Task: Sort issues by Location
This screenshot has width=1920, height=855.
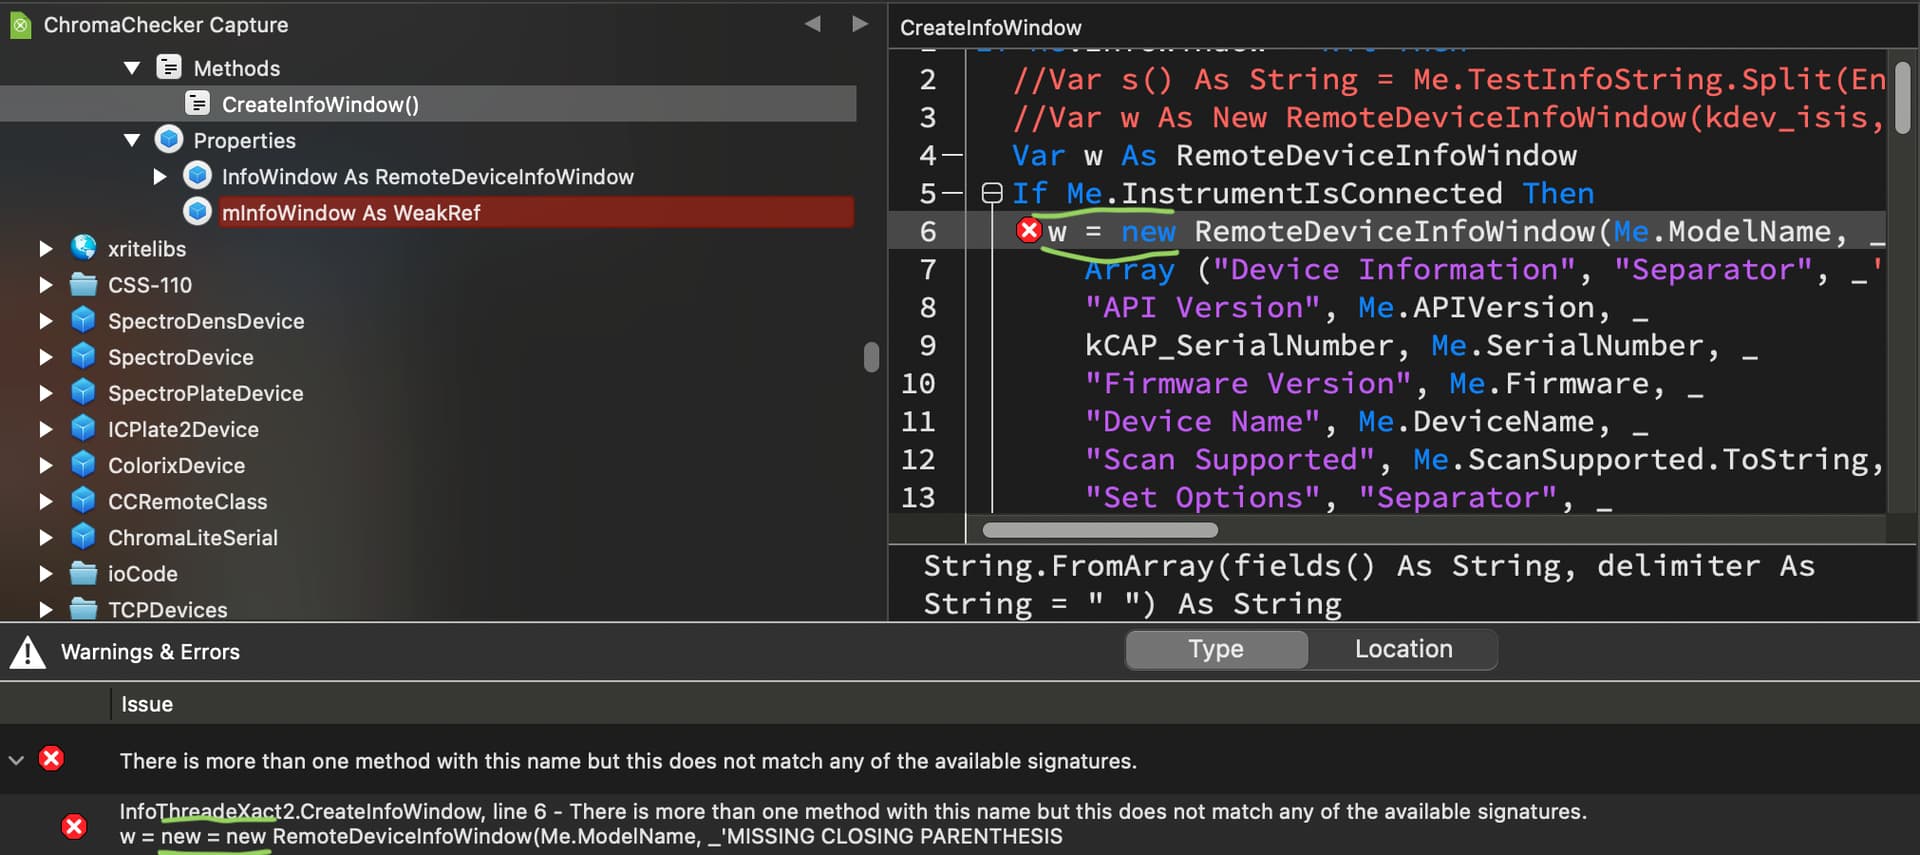Action: click(1403, 649)
